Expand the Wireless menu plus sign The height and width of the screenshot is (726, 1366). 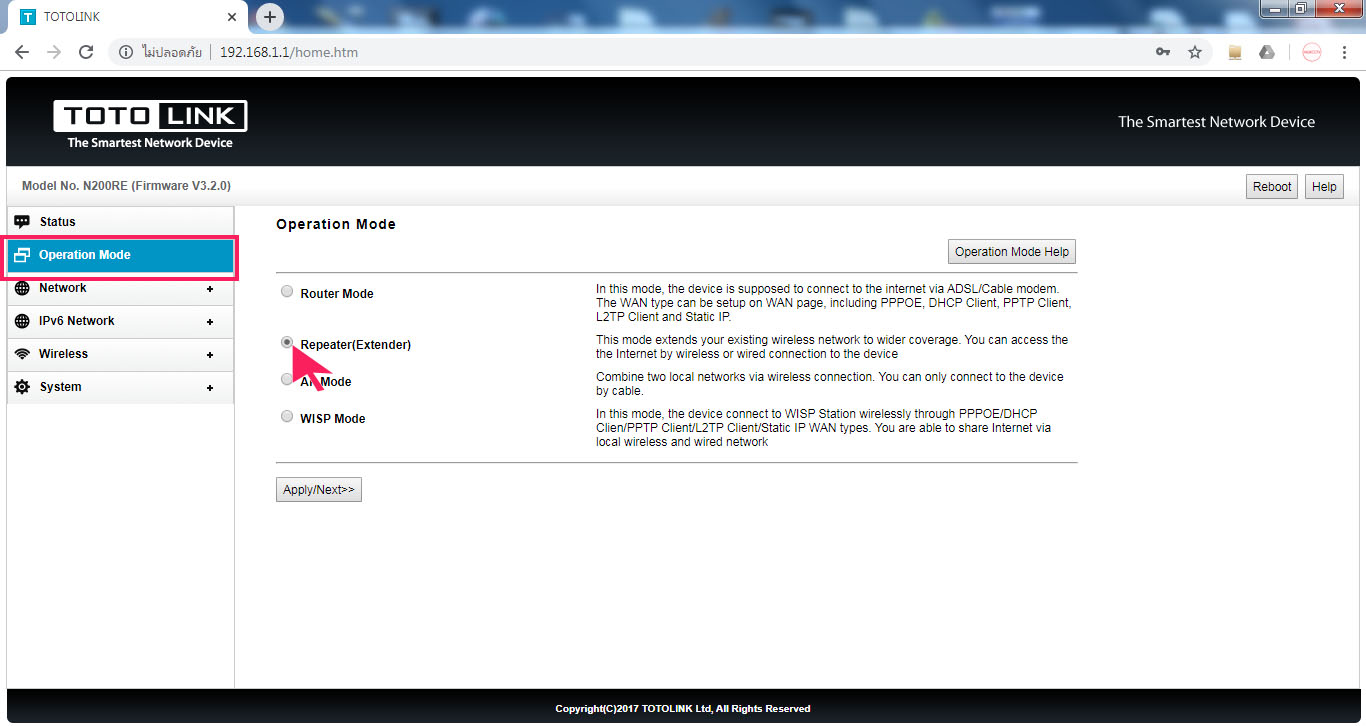210,355
